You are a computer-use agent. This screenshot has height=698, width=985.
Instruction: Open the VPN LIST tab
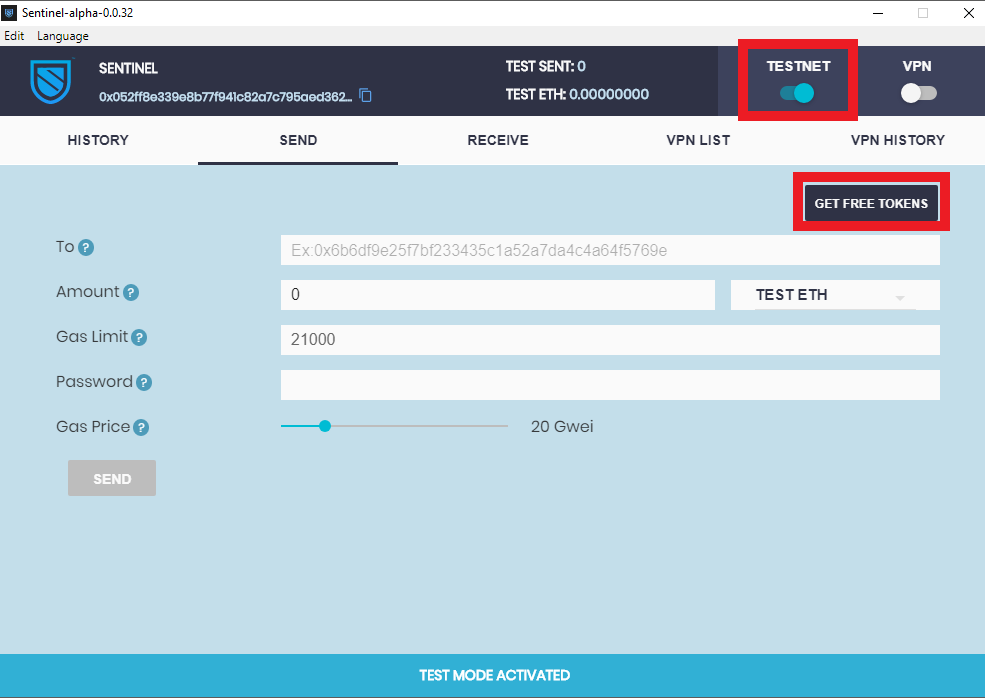click(x=698, y=140)
